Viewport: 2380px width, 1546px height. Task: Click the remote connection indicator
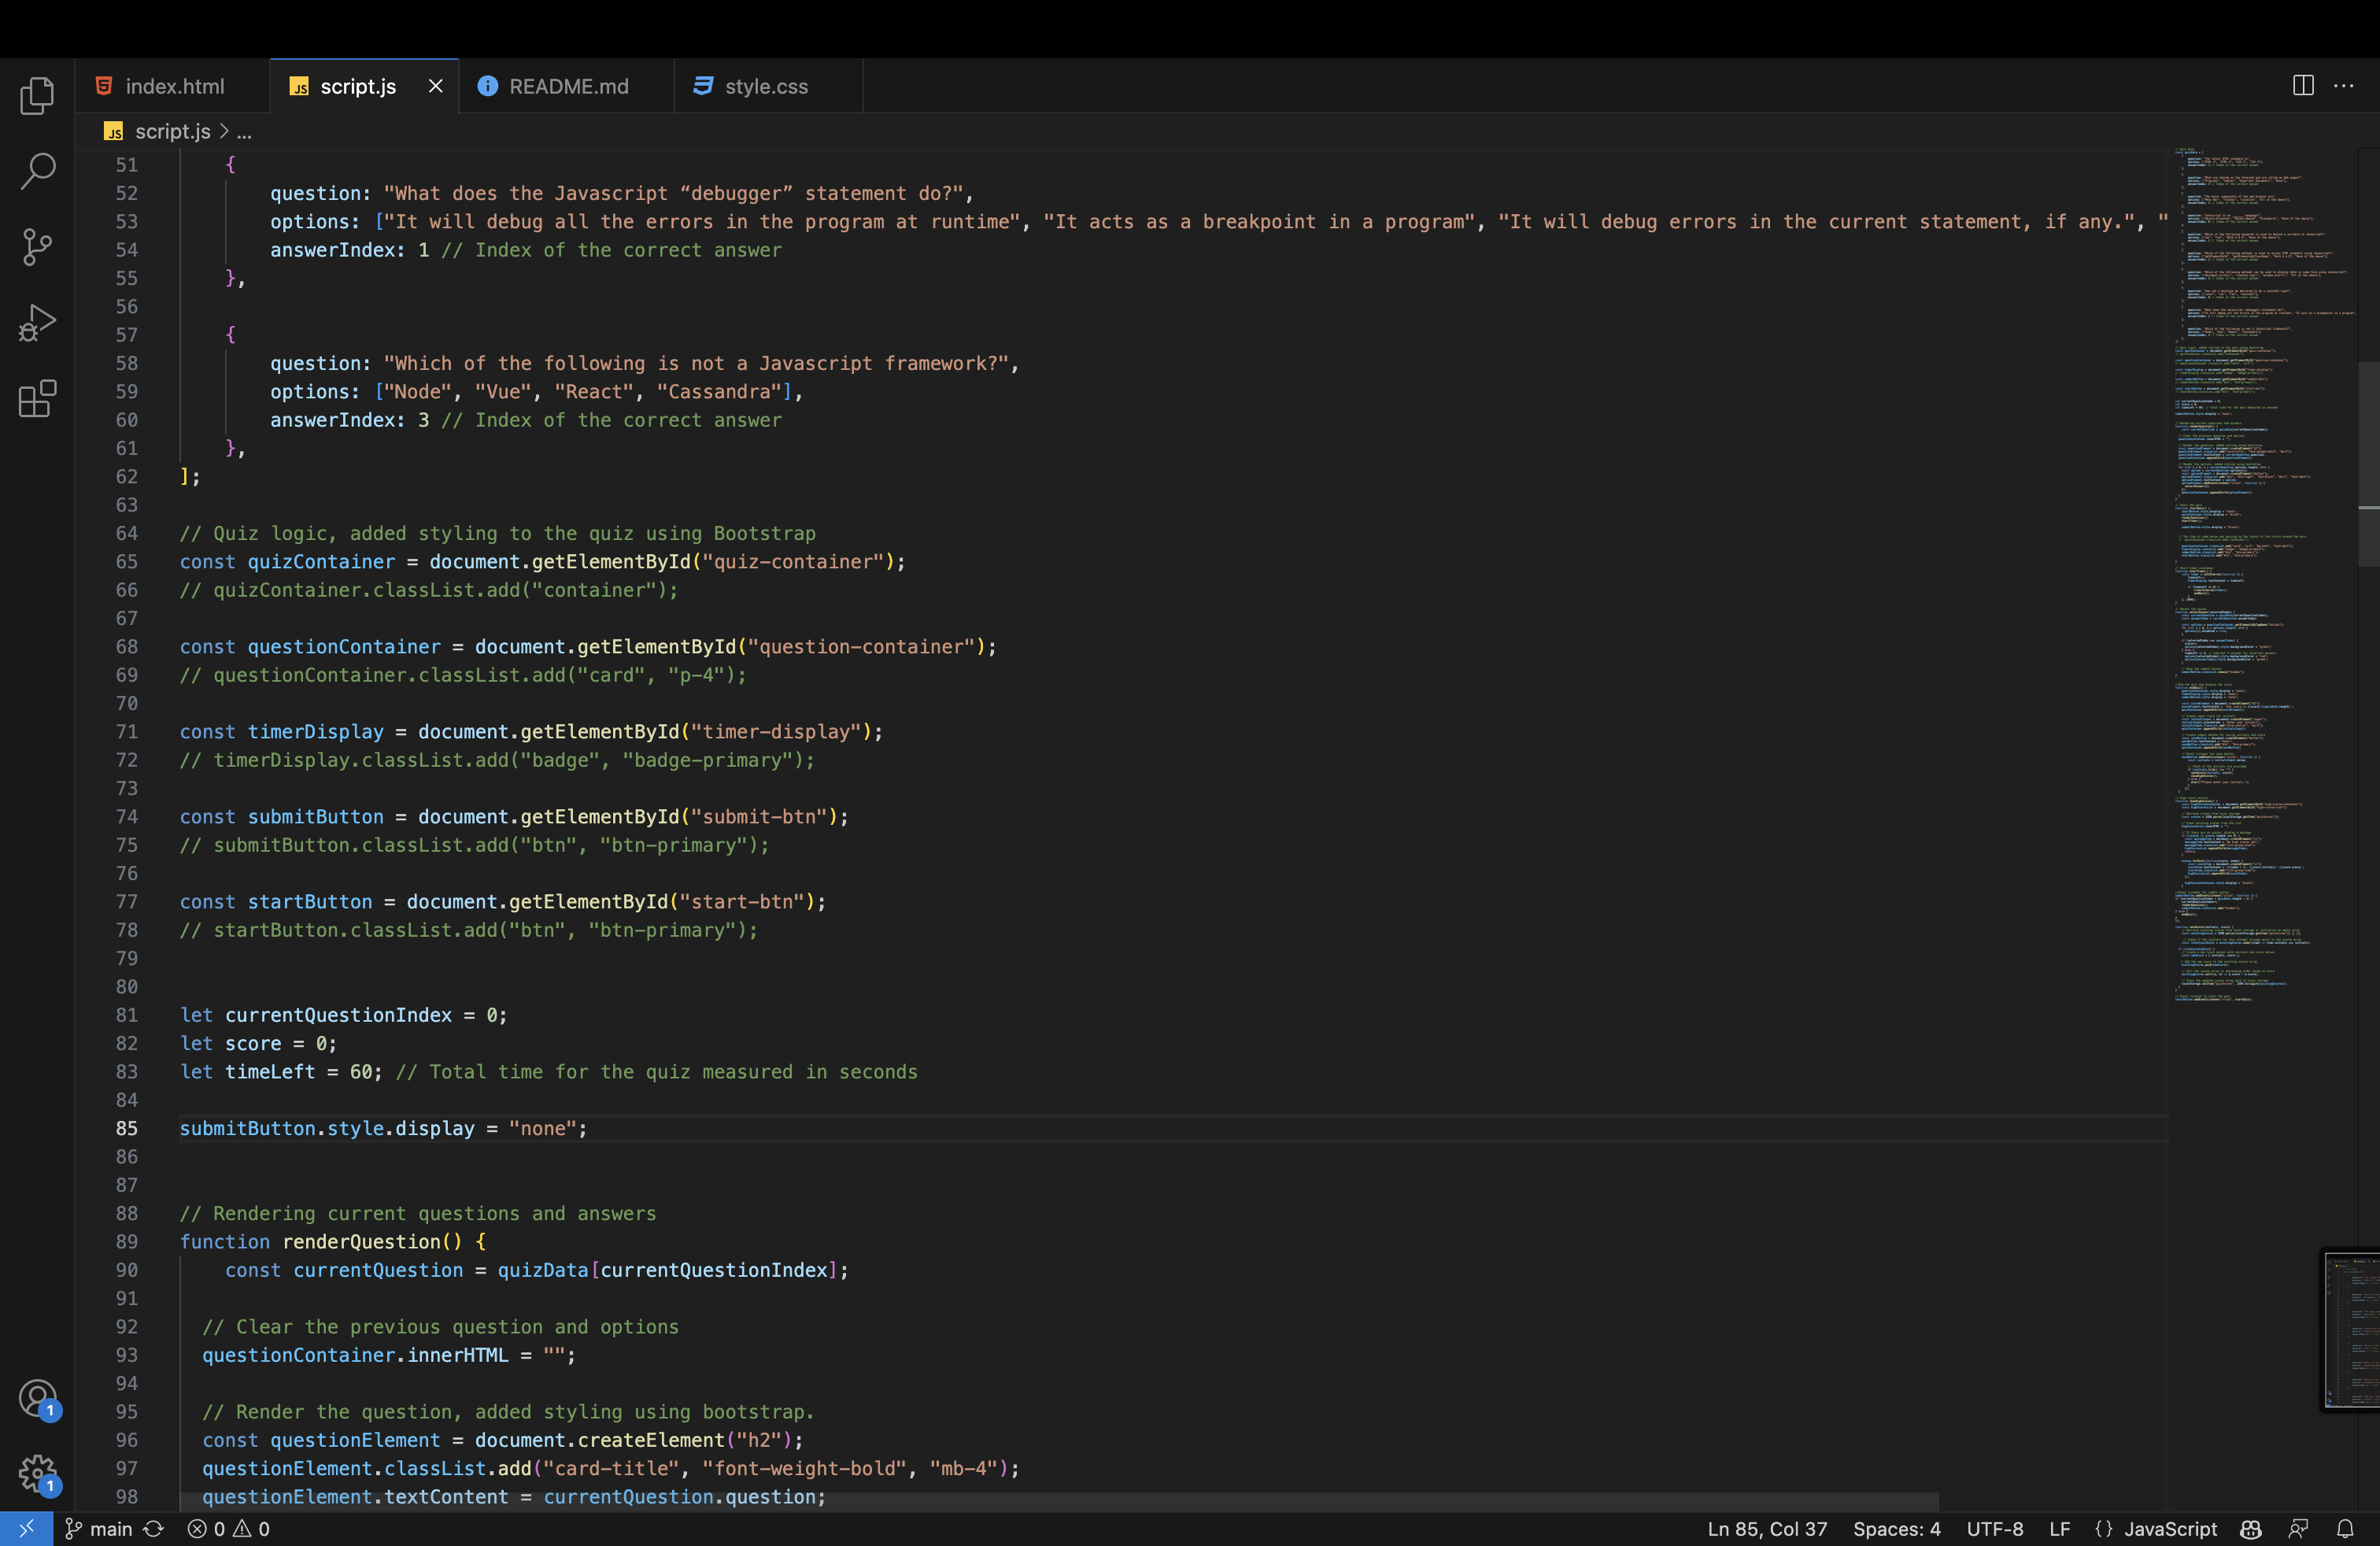[x=26, y=1528]
